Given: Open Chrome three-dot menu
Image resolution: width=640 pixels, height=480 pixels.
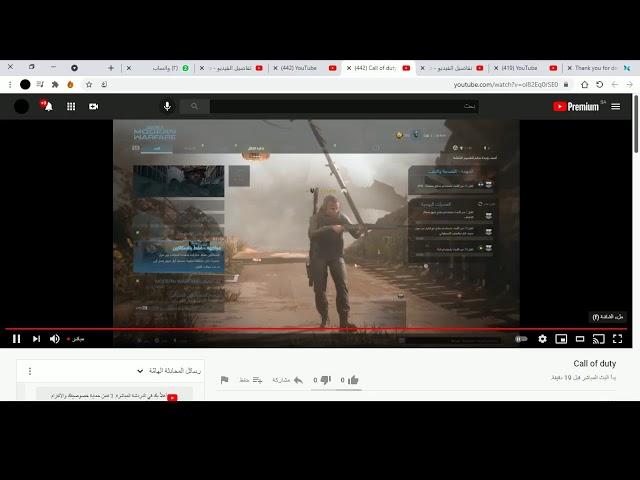Looking at the screenshot, I should tap(10, 84).
